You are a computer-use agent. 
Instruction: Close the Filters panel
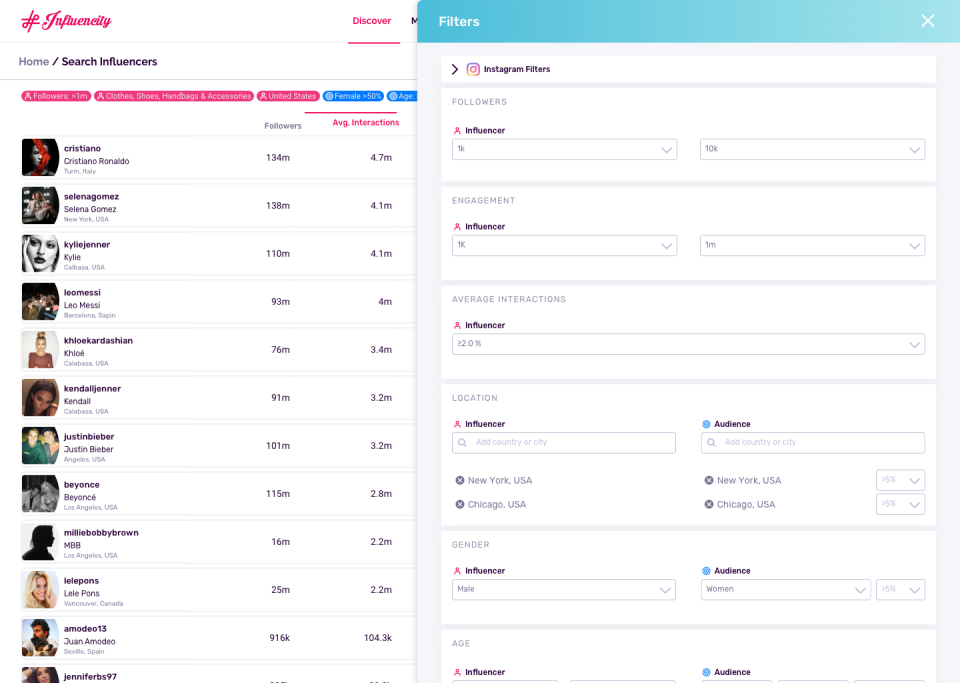(x=928, y=20)
